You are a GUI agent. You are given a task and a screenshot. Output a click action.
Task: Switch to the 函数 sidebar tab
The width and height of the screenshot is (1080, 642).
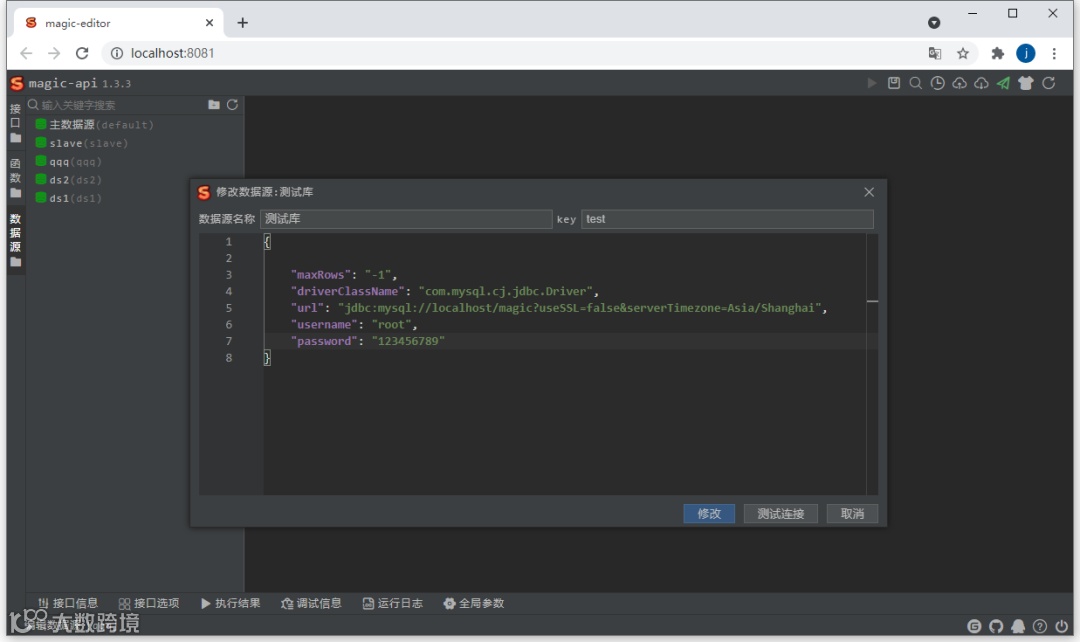pos(15,178)
